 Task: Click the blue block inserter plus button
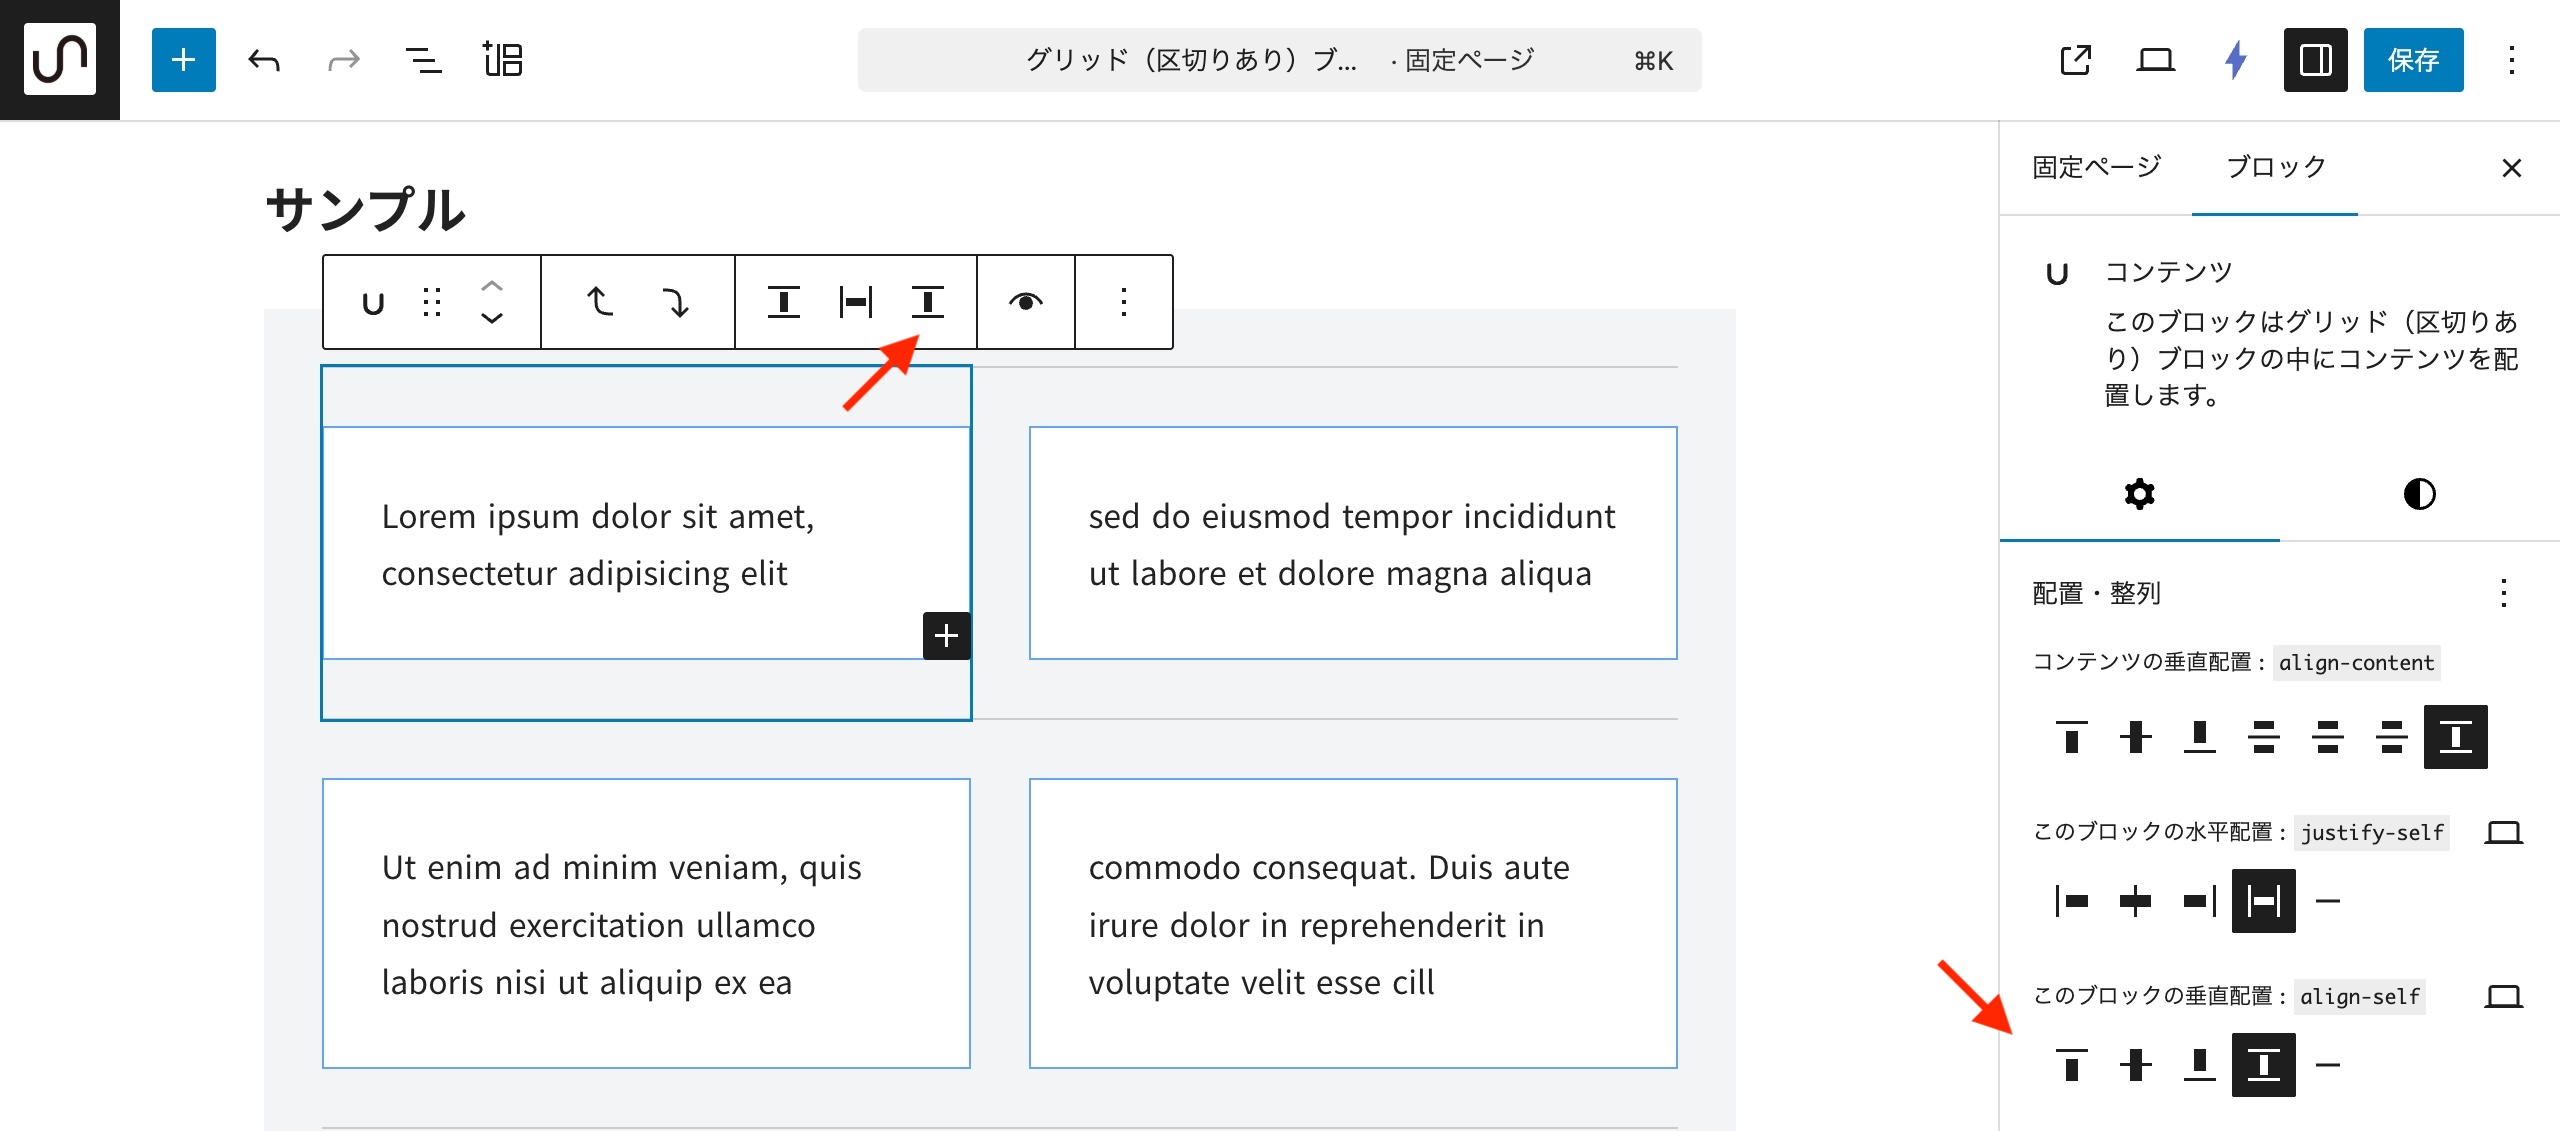183,60
